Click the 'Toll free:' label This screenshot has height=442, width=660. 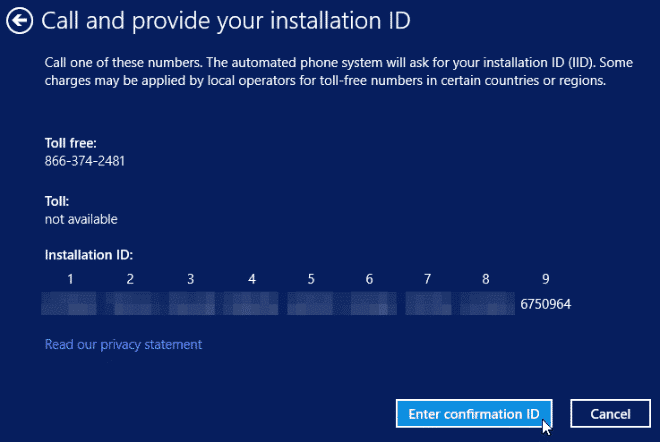point(71,143)
